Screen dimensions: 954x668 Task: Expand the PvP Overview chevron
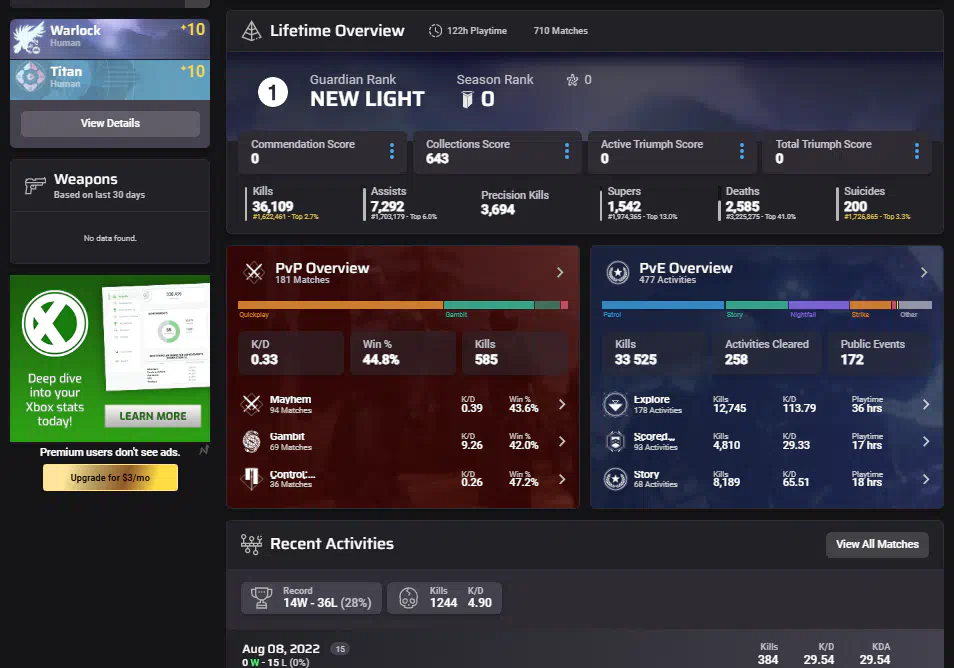point(560,272)
